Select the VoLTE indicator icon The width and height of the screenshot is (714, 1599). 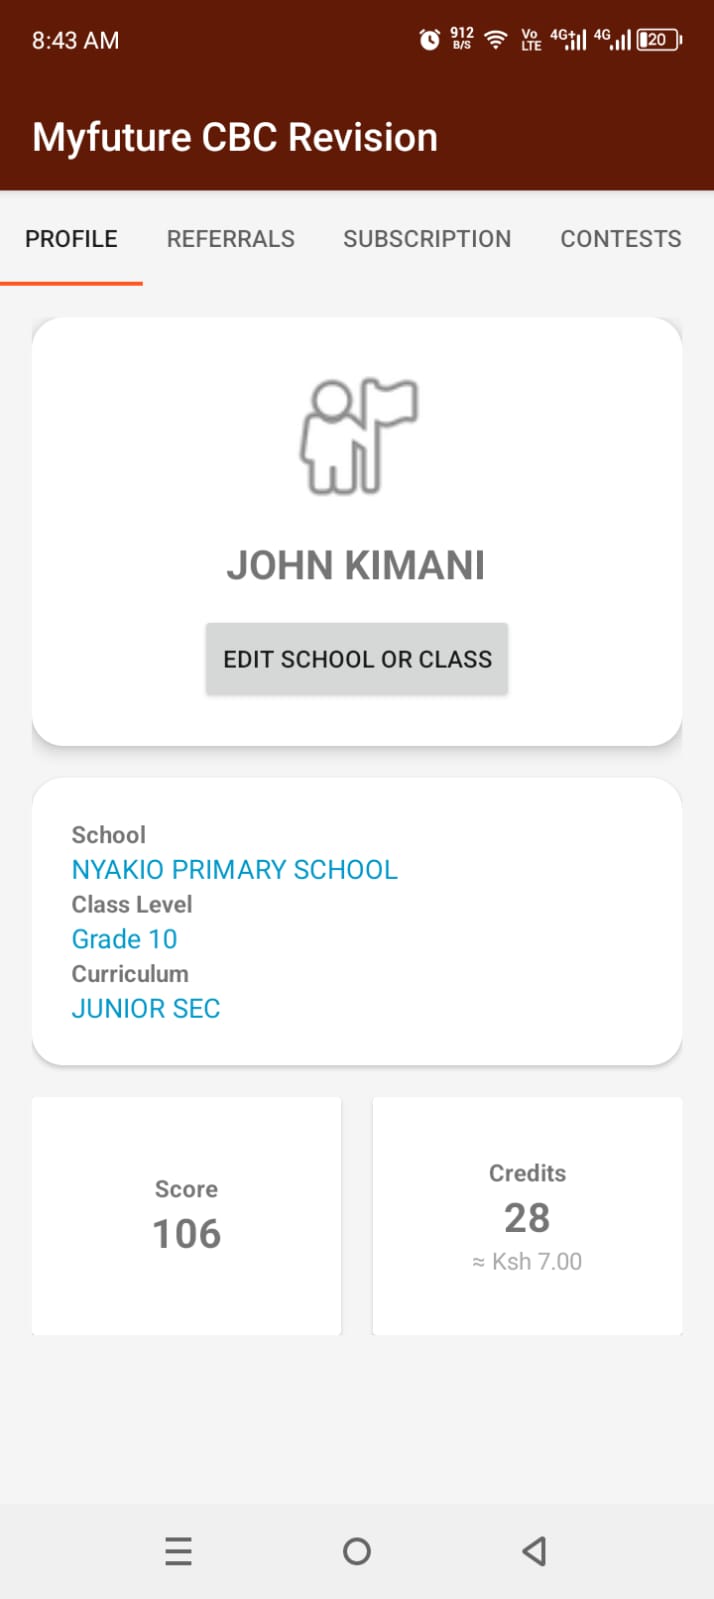528,39
